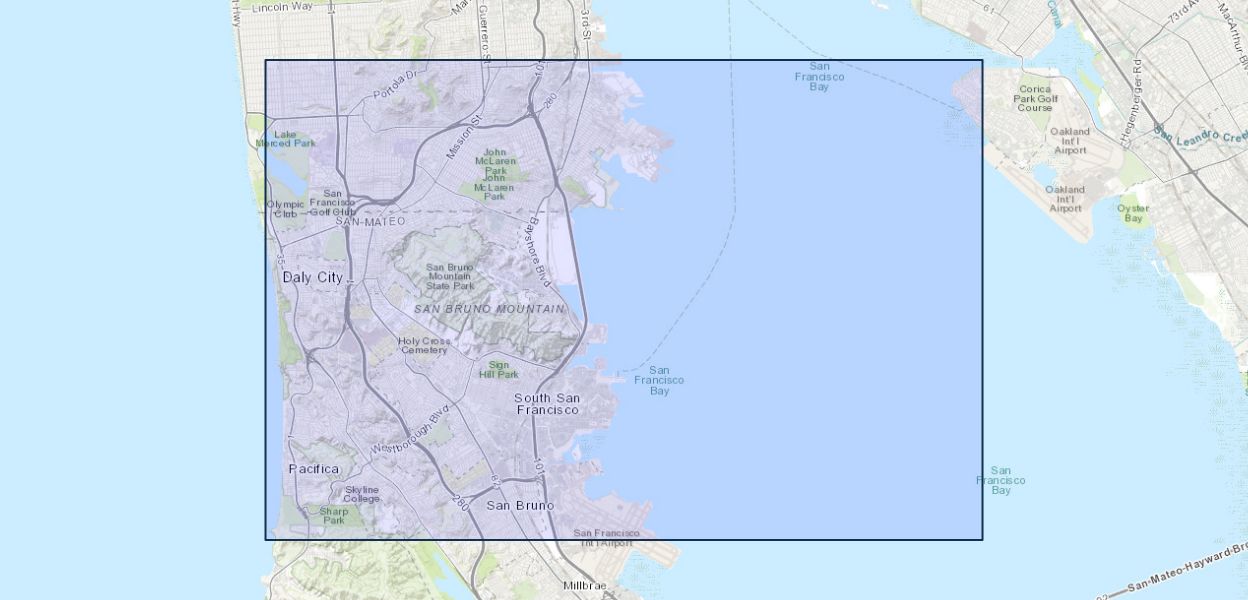Click the Westborough Blvd road label
Image resolution: width=1248 pixels, height=600 pixels.
tap(410, 431)
